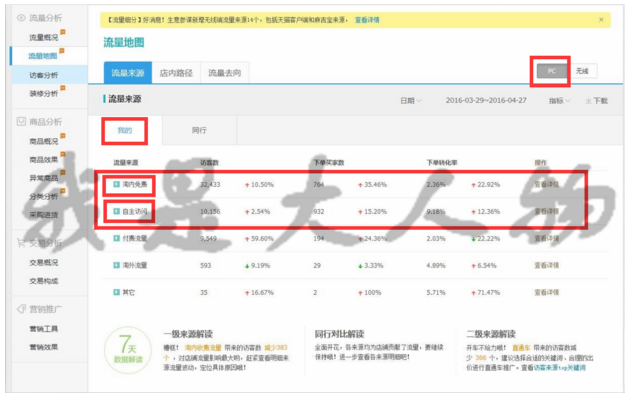629x401 pixels.
Task: Switch to the 无线 toggle
Action: [x=584, y=72]
